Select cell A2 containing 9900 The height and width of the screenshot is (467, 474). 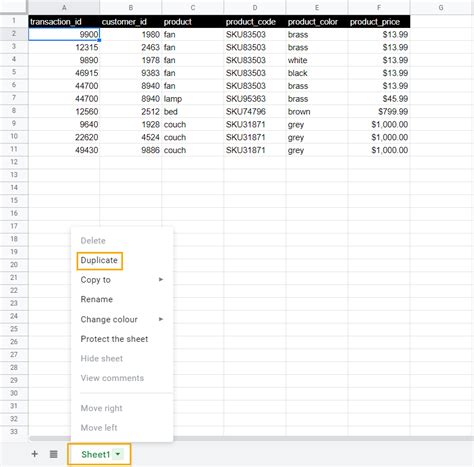[64, 34]
